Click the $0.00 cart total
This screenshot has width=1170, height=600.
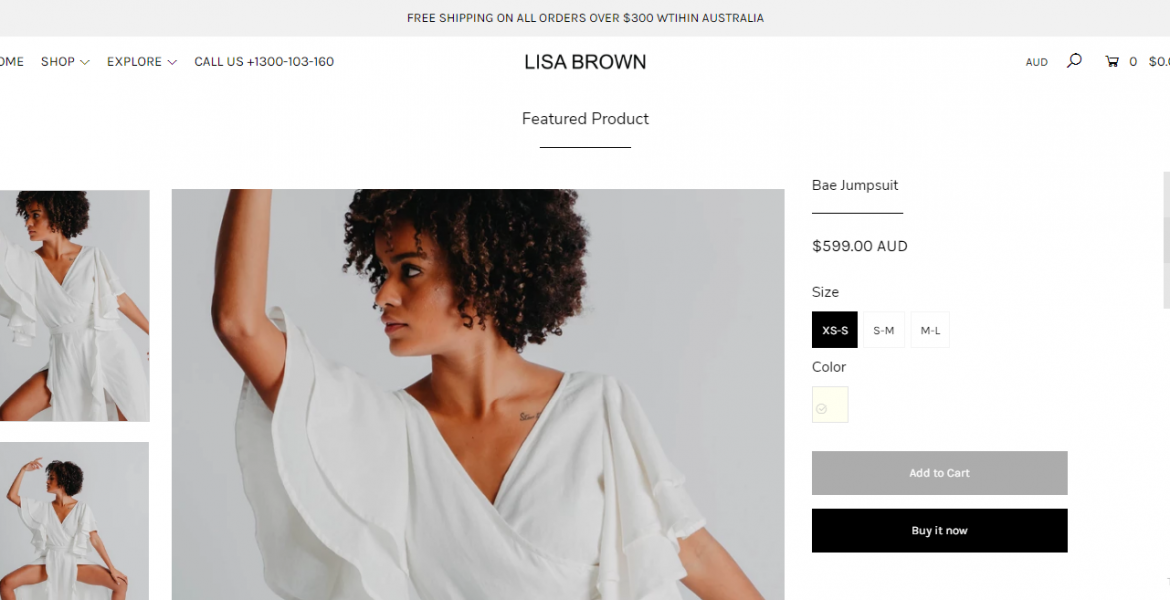[1159, 61]
